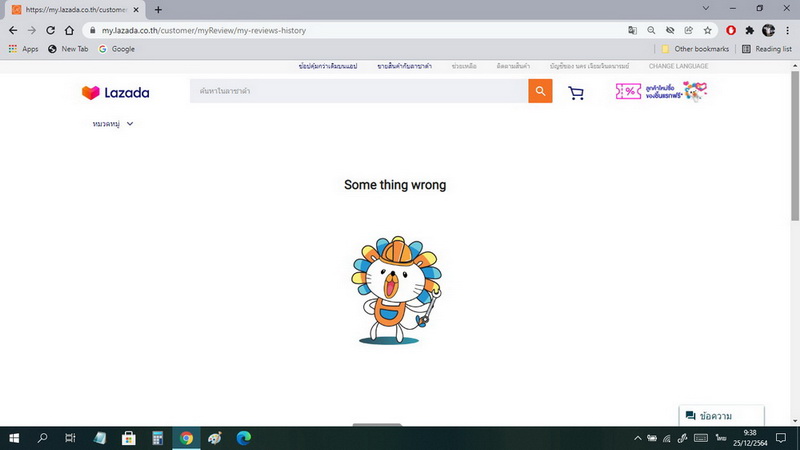Open Other bookmarks folder
Viewport: 800px width, 450px height.
coord(695,49)
